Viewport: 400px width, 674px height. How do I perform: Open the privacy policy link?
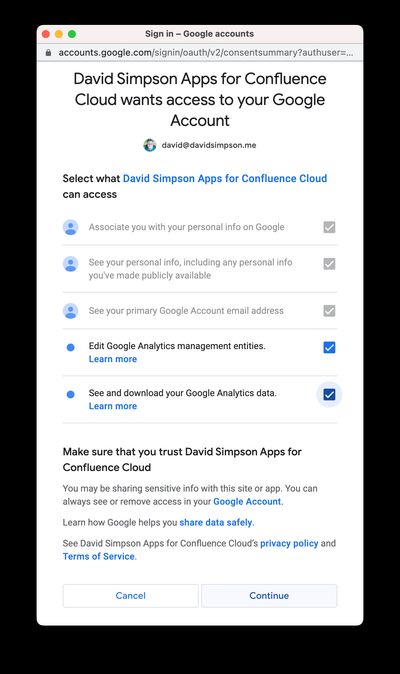[289, 543]
